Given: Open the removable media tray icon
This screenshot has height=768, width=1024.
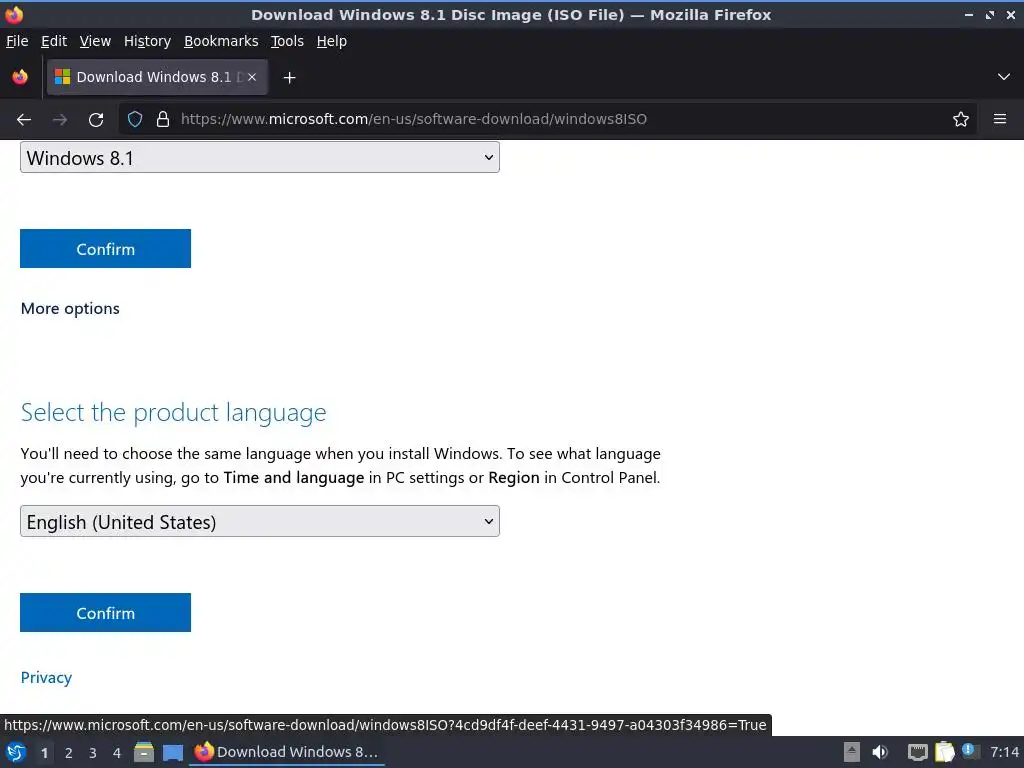Looking at the screenshot, I should 852,752.
